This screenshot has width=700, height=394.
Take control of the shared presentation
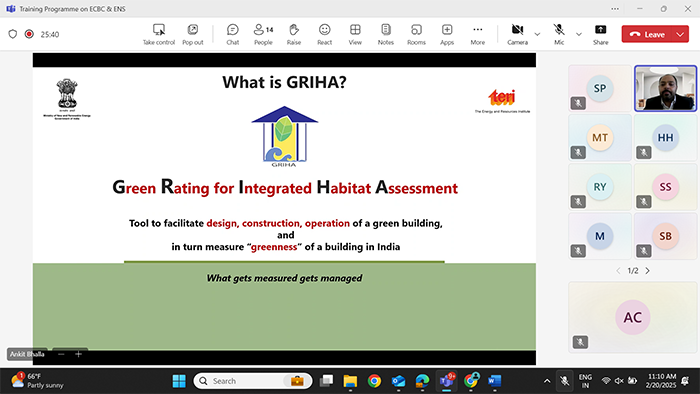tap(159, 34)
